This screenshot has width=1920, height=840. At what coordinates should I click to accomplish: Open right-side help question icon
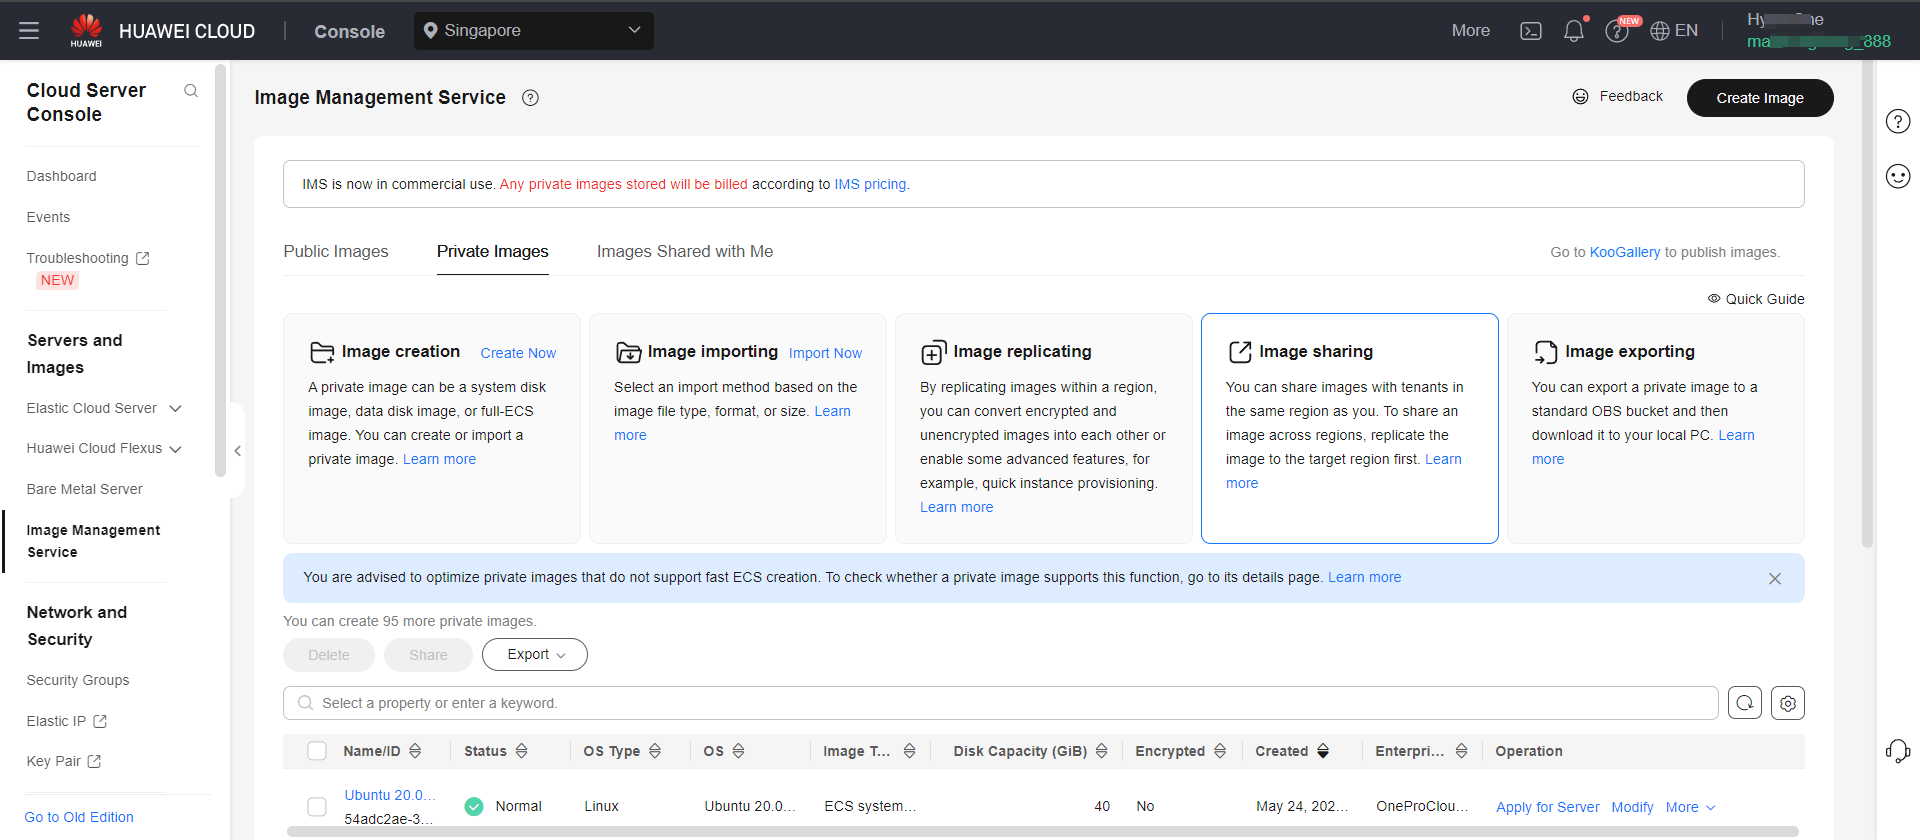pyautogui.click(x=1898, y=121)
